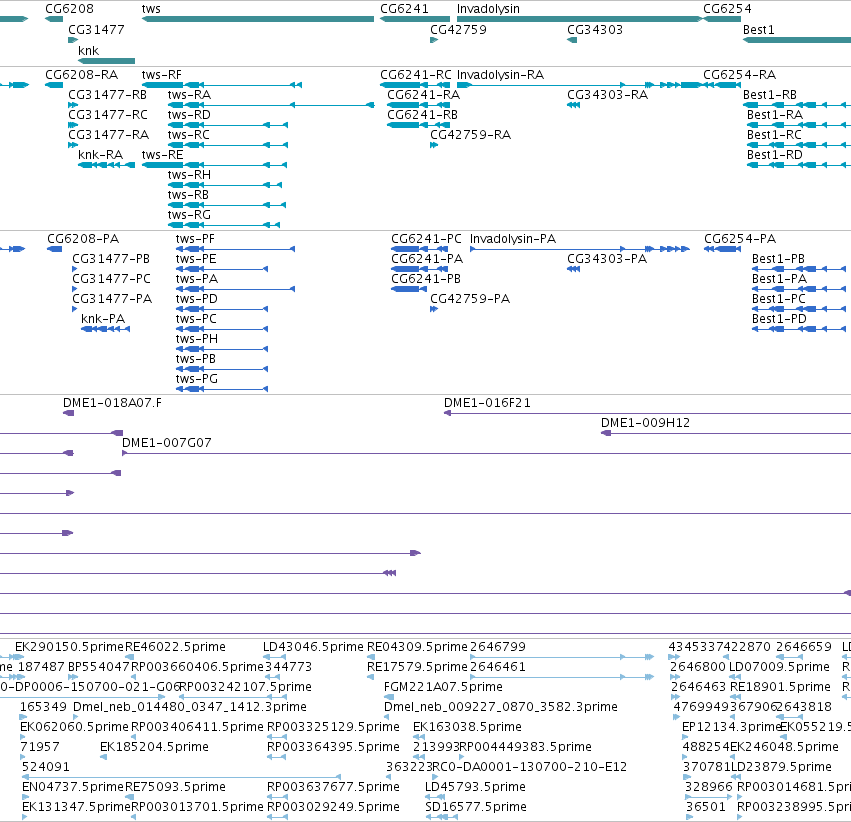
Task: Click transcript CG42759-RA label
Action: pyautogui.click(x=470, y=135)
